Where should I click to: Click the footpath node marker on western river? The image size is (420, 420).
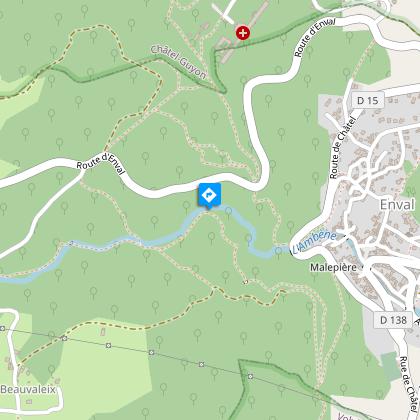pyautogui.click(x=71, y=243)
